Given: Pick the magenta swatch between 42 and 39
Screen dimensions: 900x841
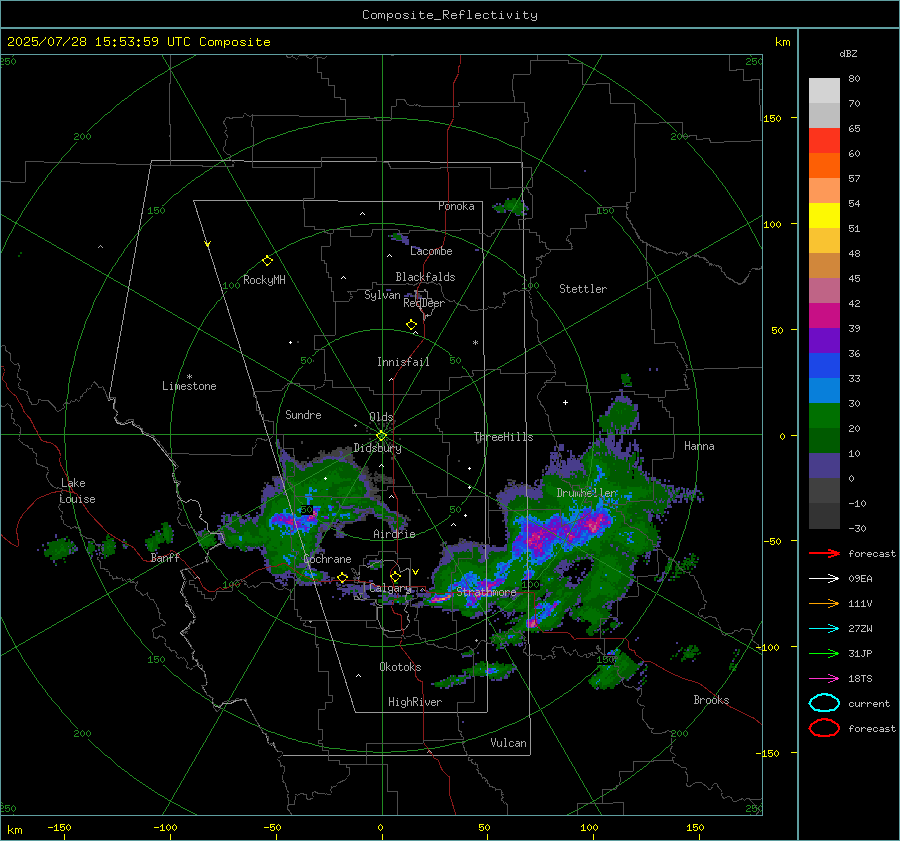Looking at the screenshot, I should point(824,316).
